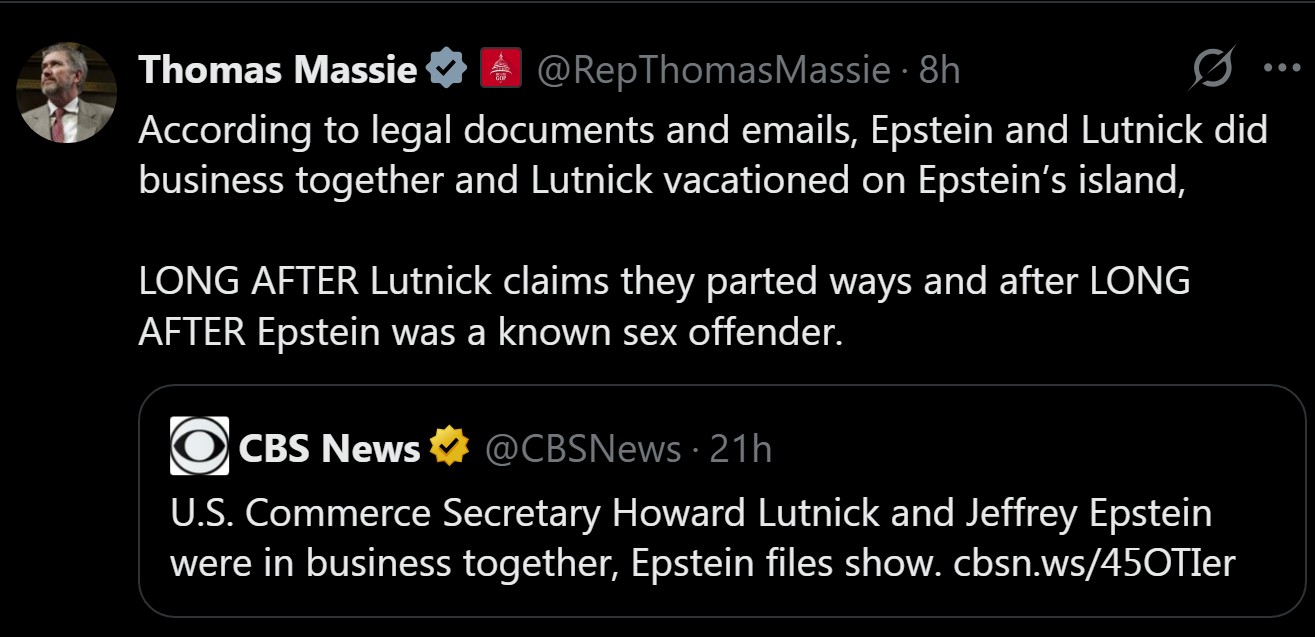Click the Thomas Massie display name
The height and width of the screenshot is (637, 1315).
pos(277,70)
